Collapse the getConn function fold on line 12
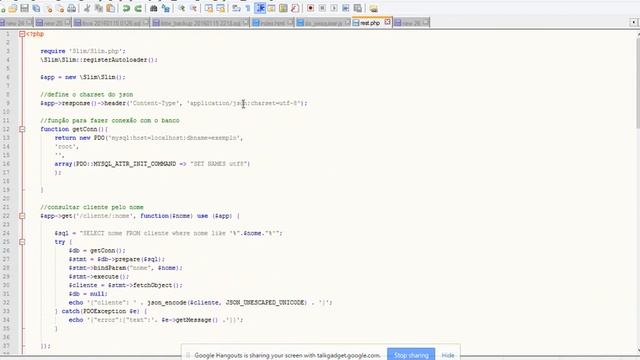Viewport: 640px width, 360px height. (22, 129)
